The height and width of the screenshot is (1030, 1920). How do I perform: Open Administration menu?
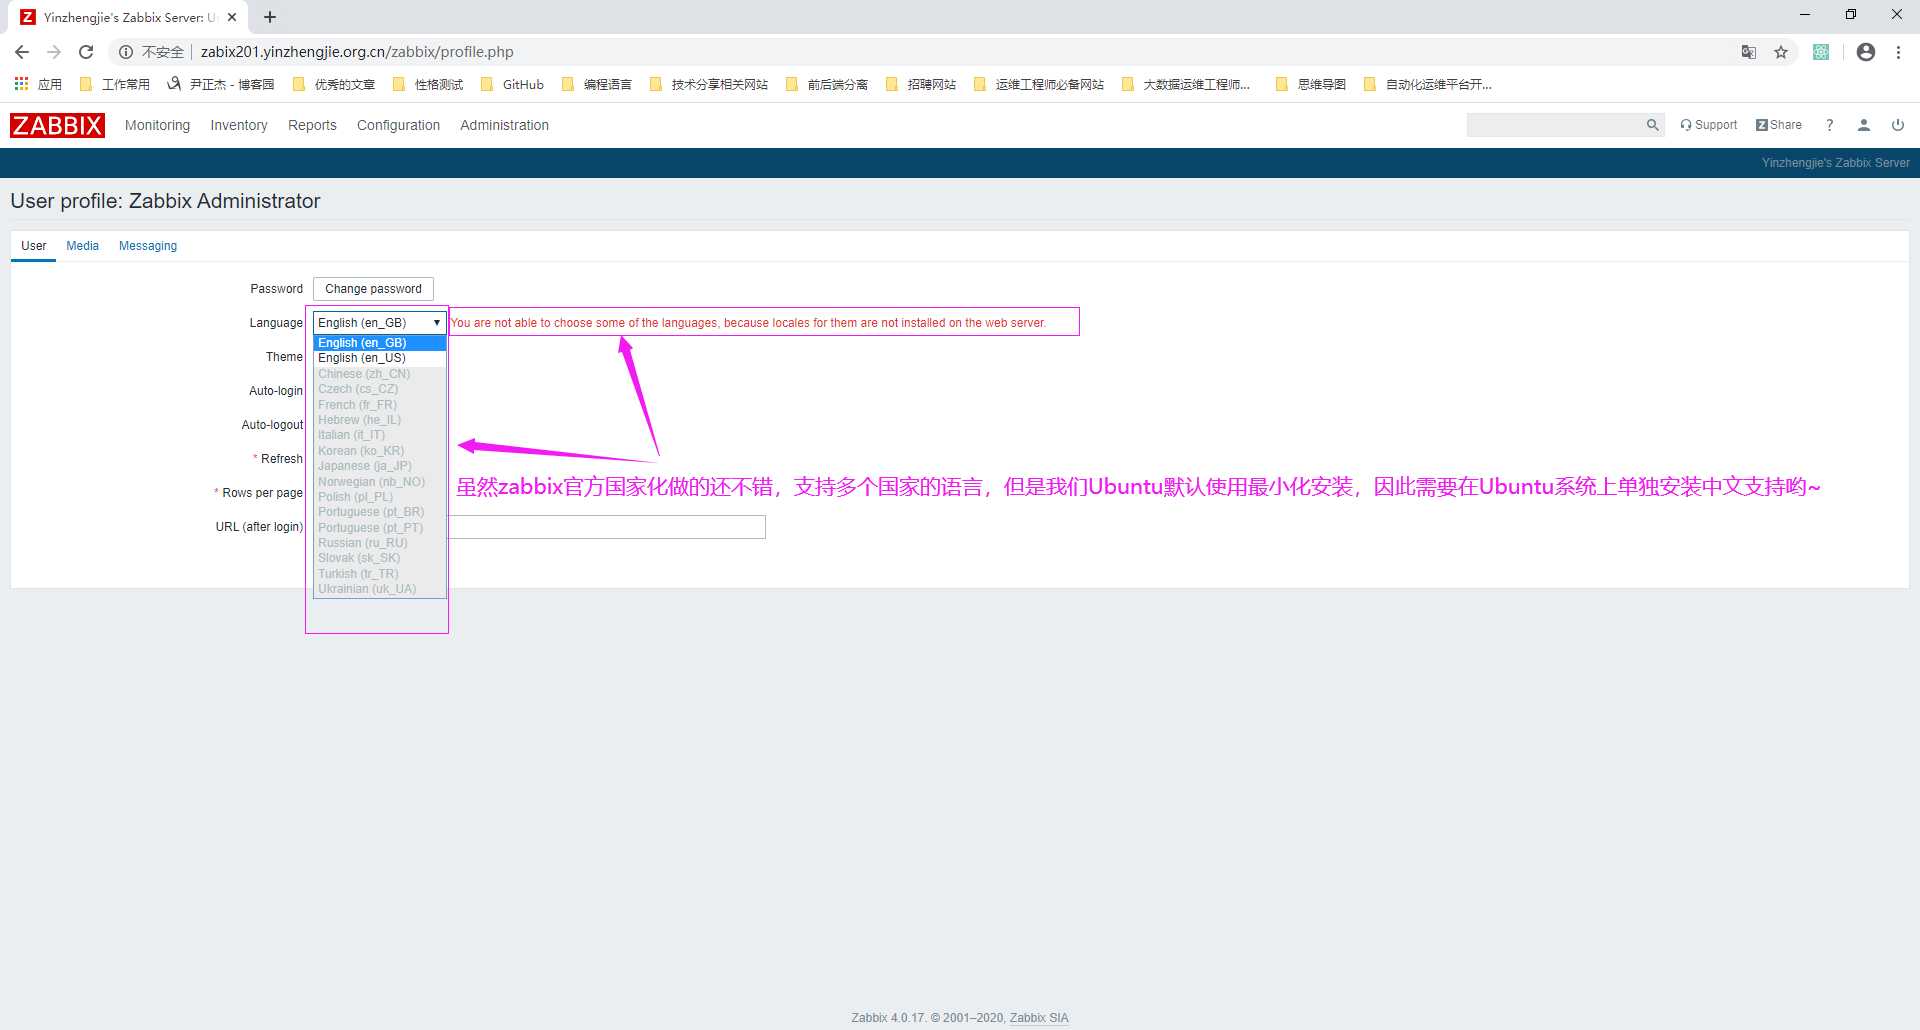(504, 125)
